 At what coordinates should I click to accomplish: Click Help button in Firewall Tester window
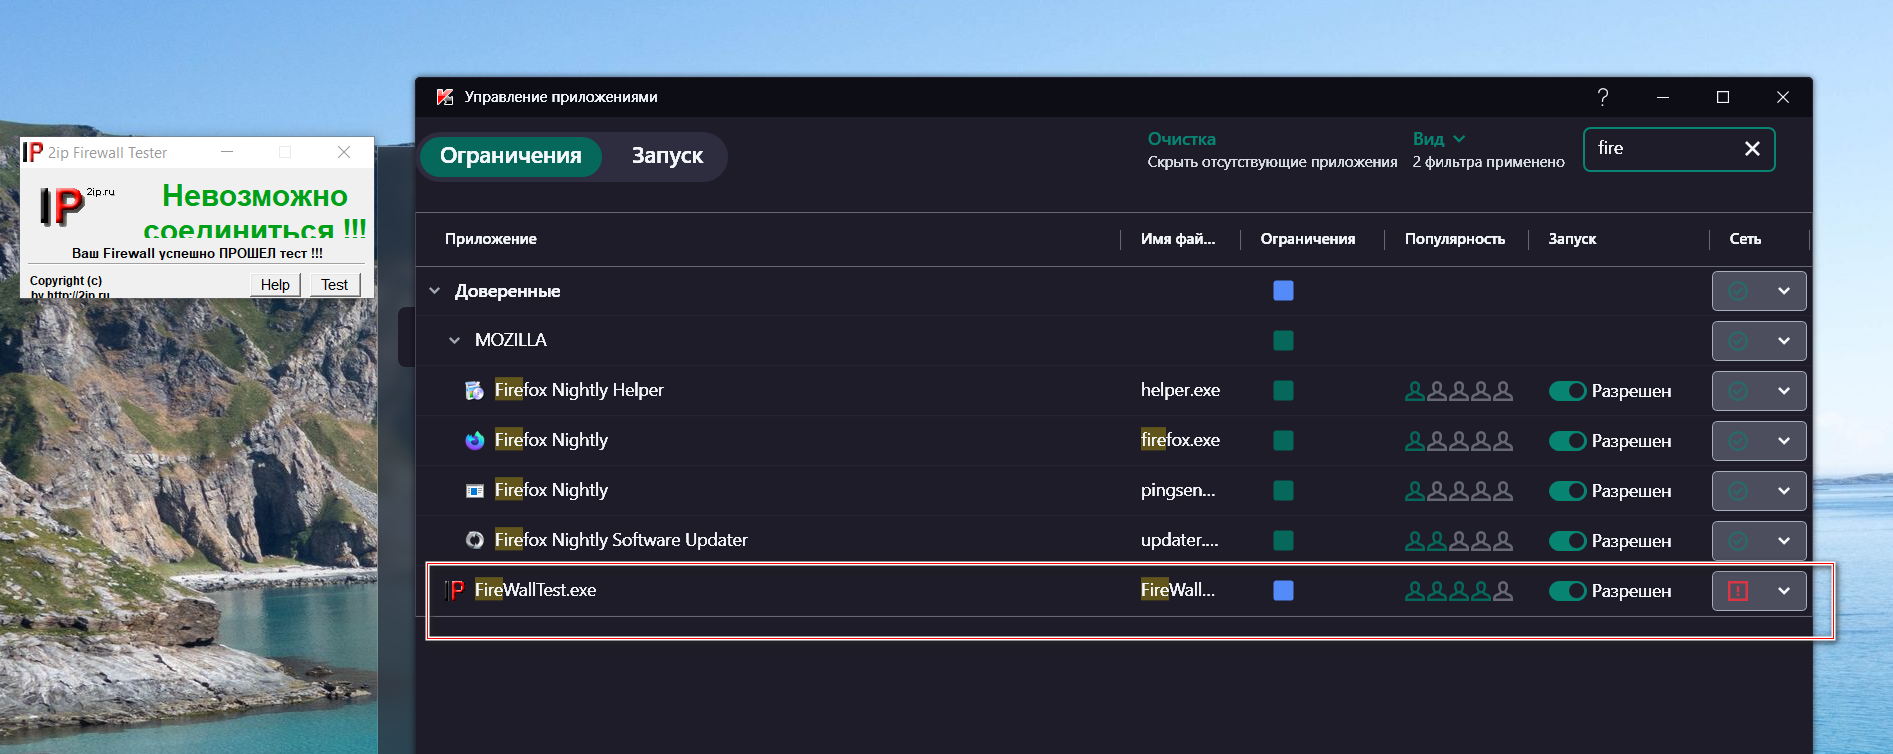click(275, 285)
